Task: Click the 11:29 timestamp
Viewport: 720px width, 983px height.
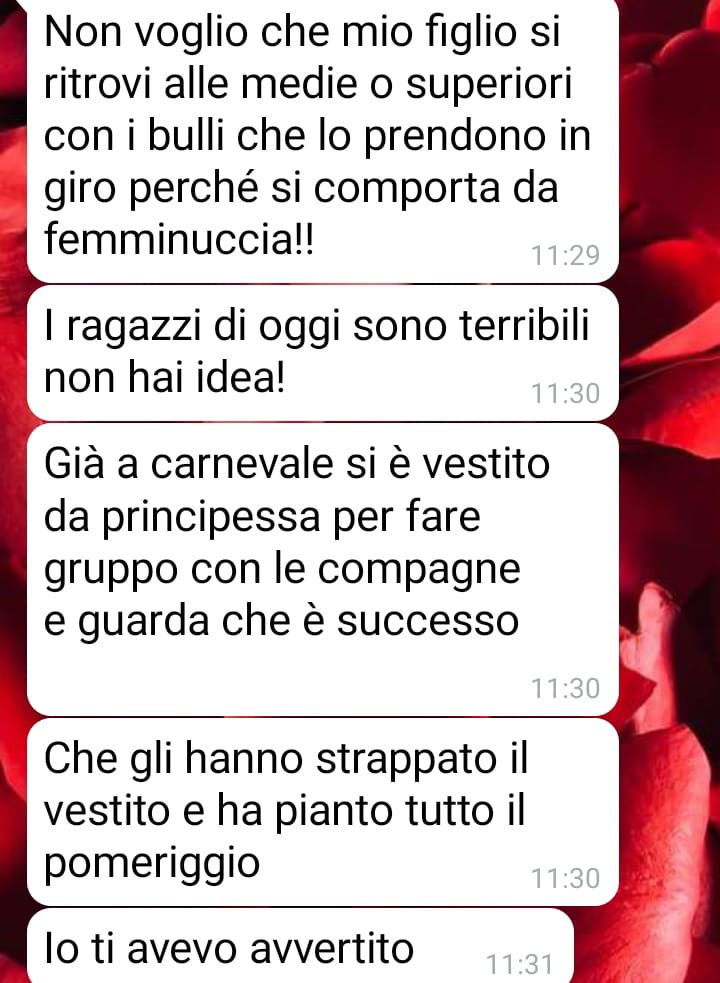Action: coord(565,255)
